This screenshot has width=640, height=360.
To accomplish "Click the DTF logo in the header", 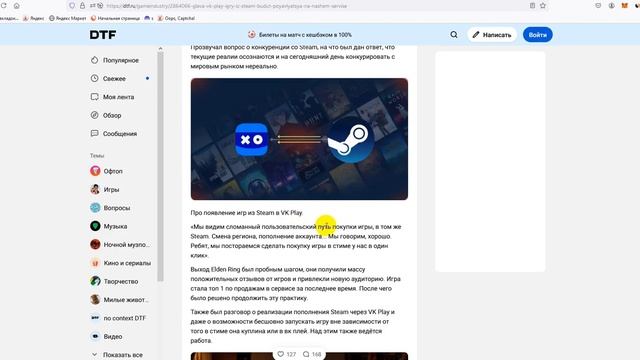I will tap(103, 35).
